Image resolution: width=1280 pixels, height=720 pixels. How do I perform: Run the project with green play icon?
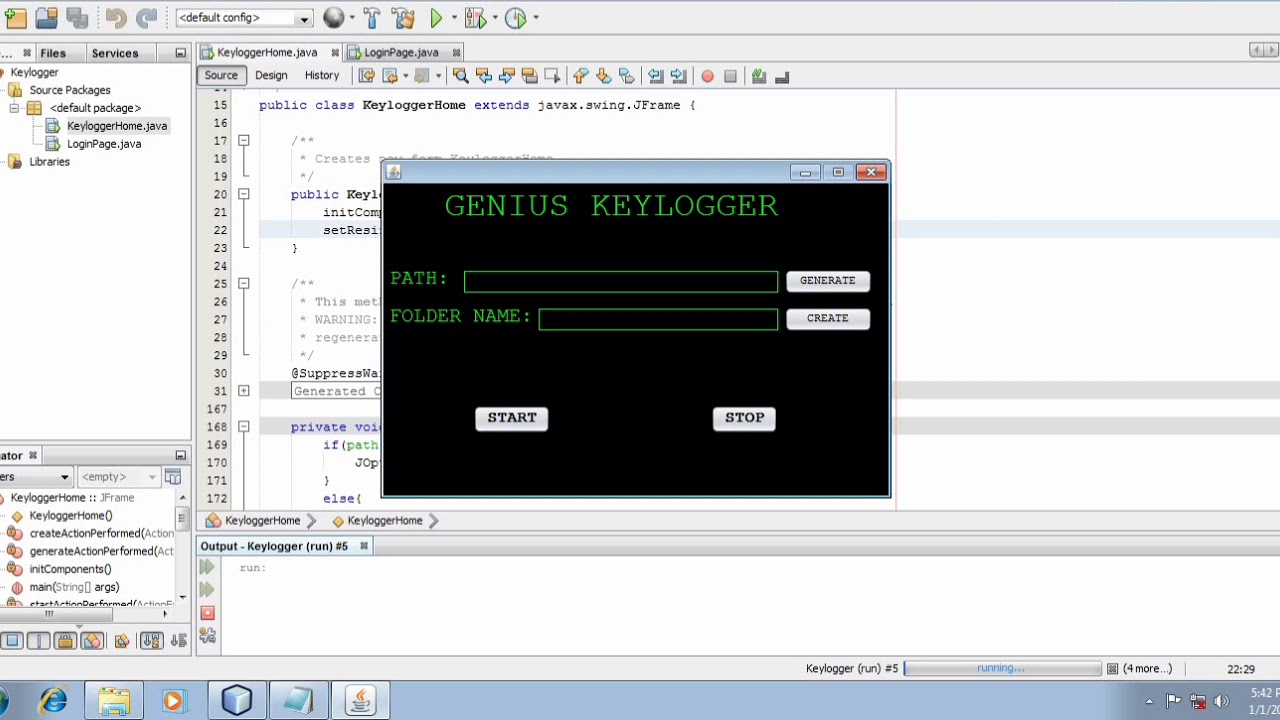tap(436, 18)
